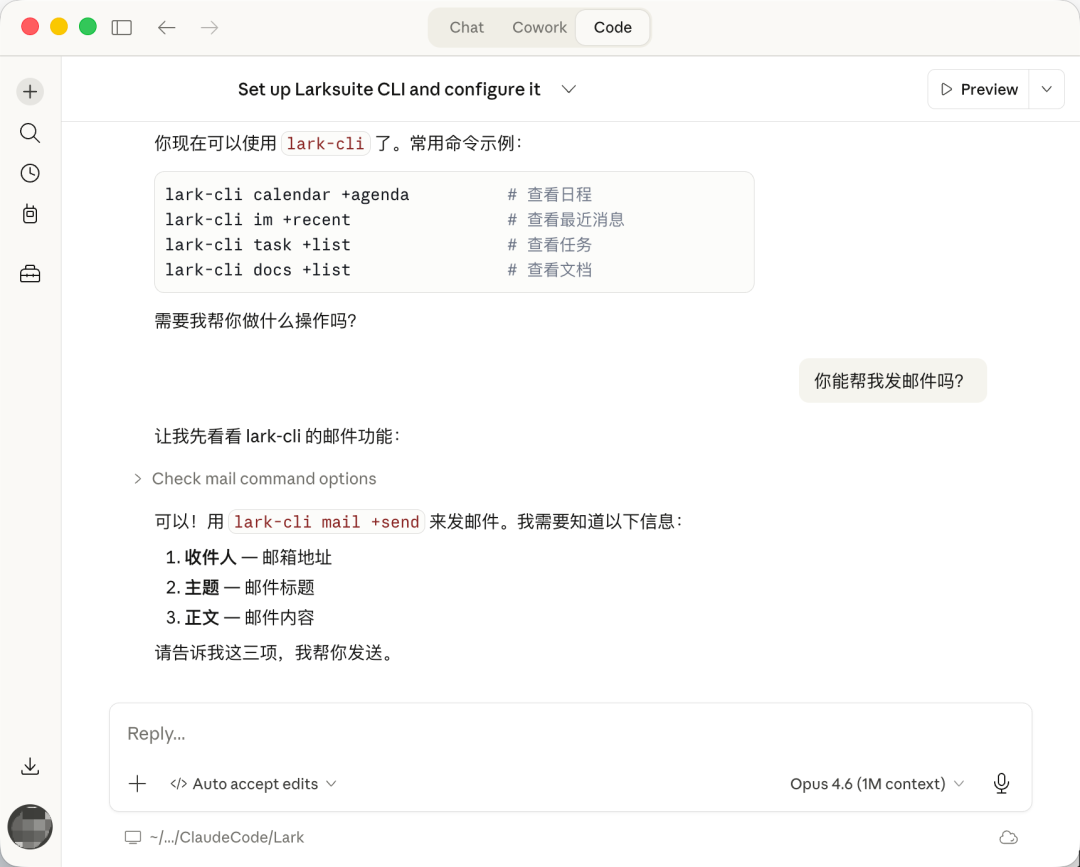Start voice input with microphone icon
Screen dimensions: 1080x867
click(x=1001, y=784)
